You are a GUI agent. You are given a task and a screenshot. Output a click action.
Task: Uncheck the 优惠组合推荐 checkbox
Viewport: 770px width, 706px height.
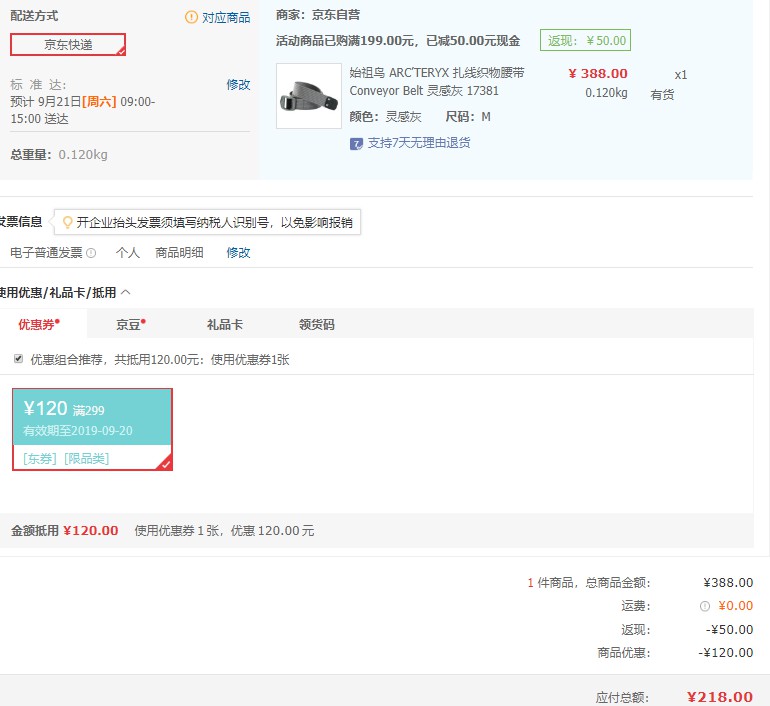[19, 358]
